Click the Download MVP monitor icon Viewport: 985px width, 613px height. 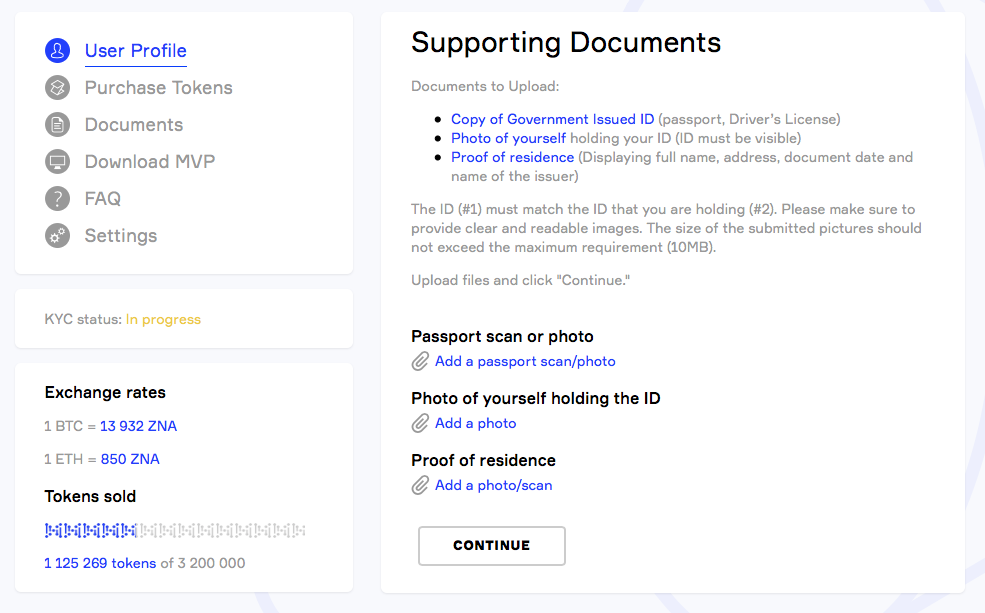click(x=57, y=162)
